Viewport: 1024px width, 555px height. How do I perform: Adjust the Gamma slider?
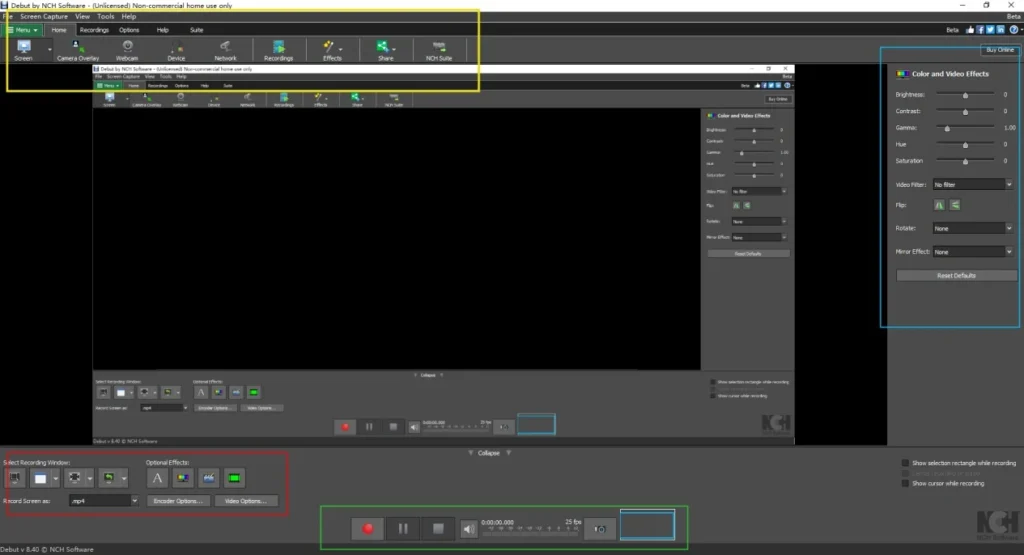coord(965,128)
